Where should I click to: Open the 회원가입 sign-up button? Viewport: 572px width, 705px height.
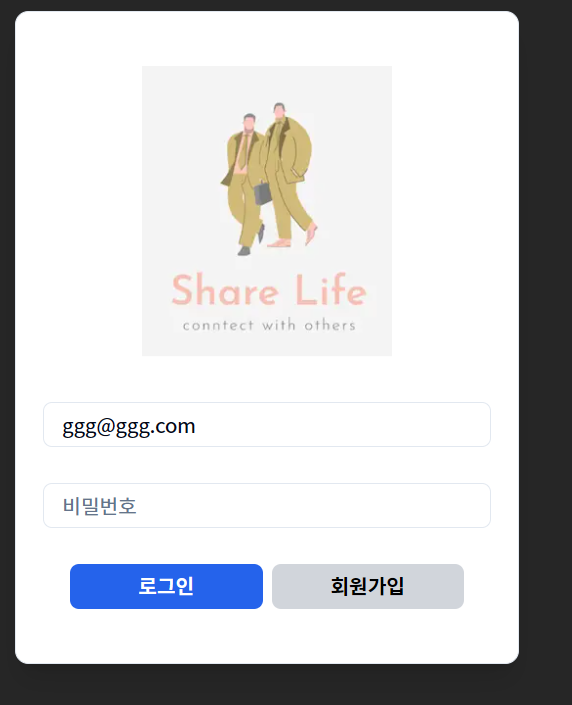point(368,586)
